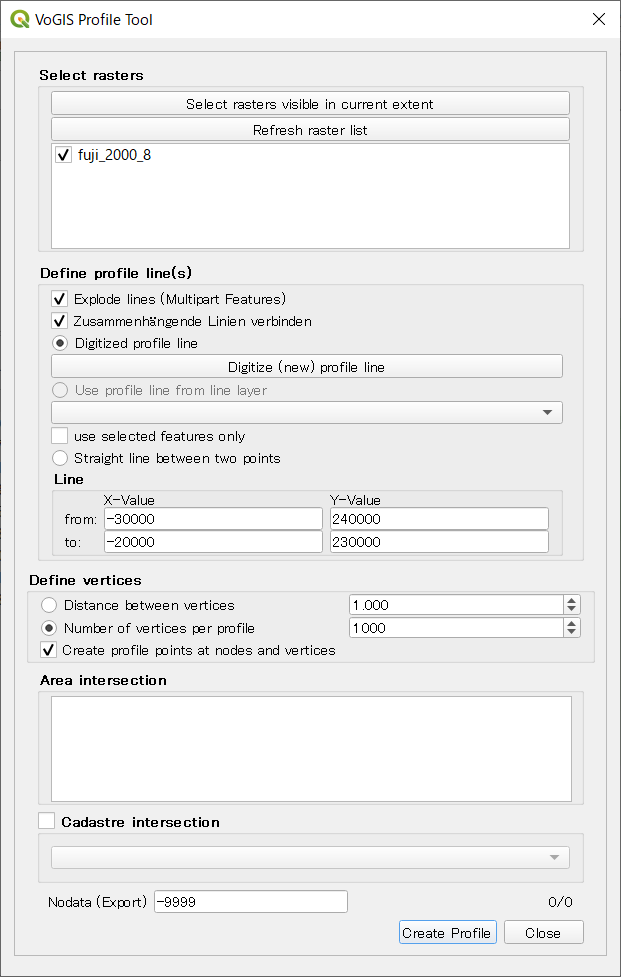
Task: Click the from Y-Value field 240000
Action: (439, 519)
